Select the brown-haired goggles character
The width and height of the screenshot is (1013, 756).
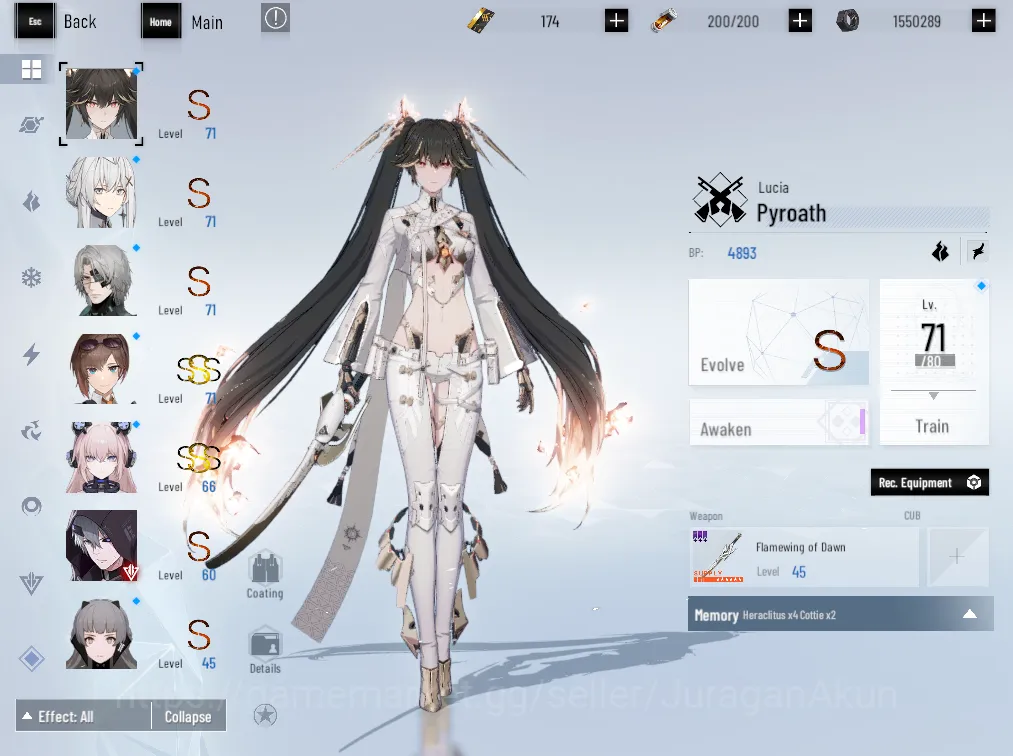(101, 368)
